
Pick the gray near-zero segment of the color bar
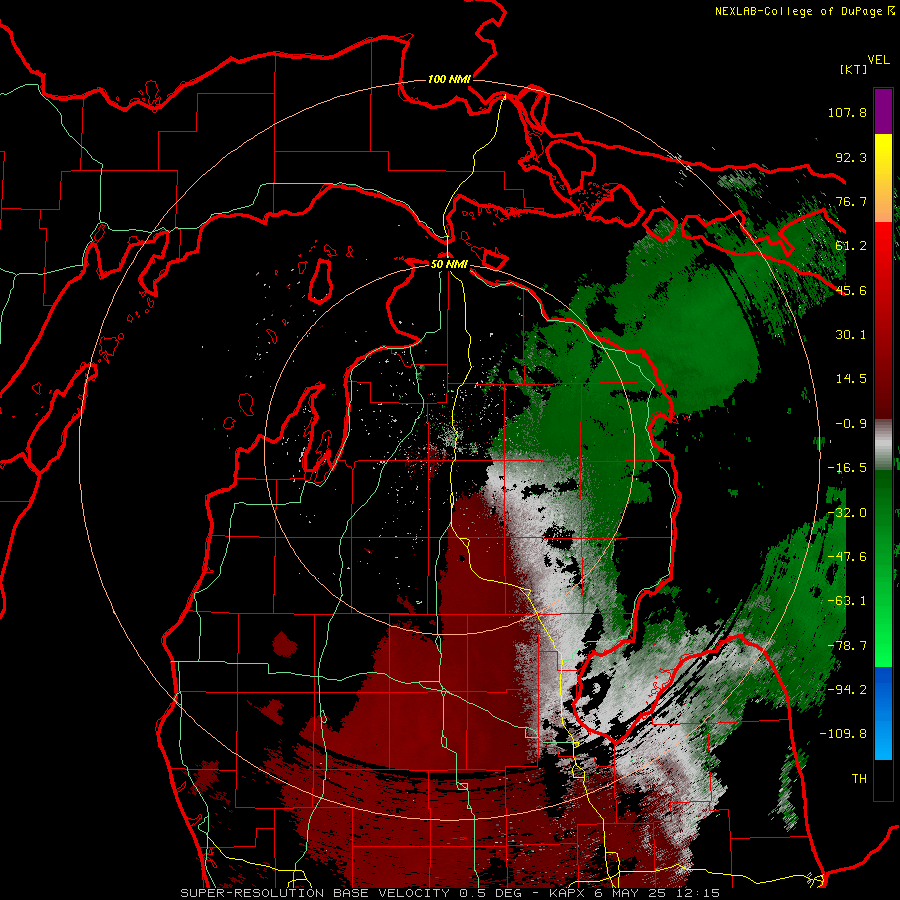click(883, 443)
